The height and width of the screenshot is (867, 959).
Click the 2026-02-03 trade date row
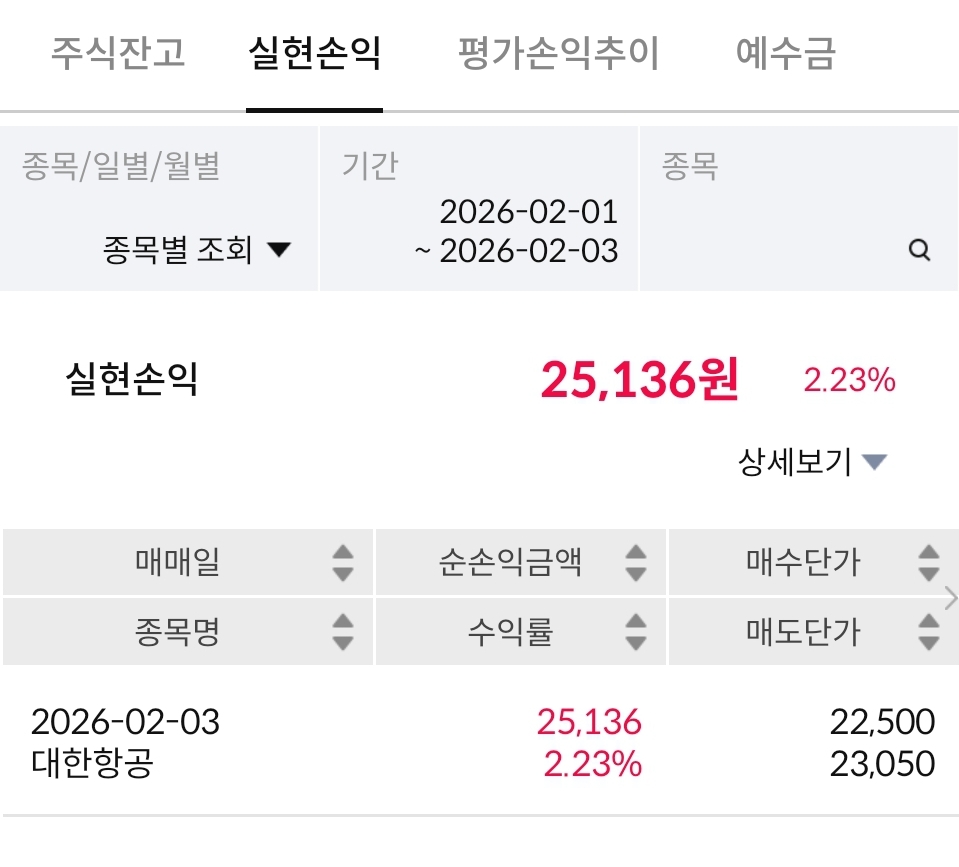pos(125,721)
